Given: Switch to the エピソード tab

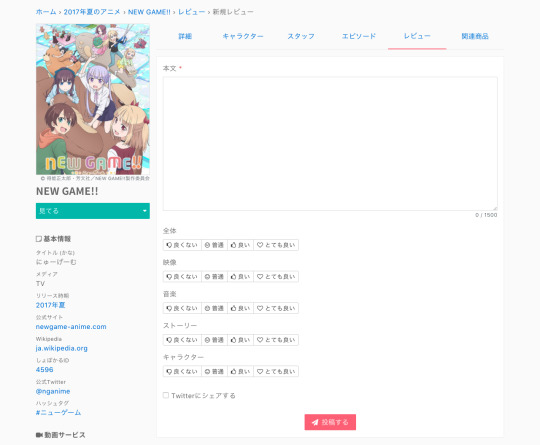Looking at the screenshot, I should [x=359, y=36].
